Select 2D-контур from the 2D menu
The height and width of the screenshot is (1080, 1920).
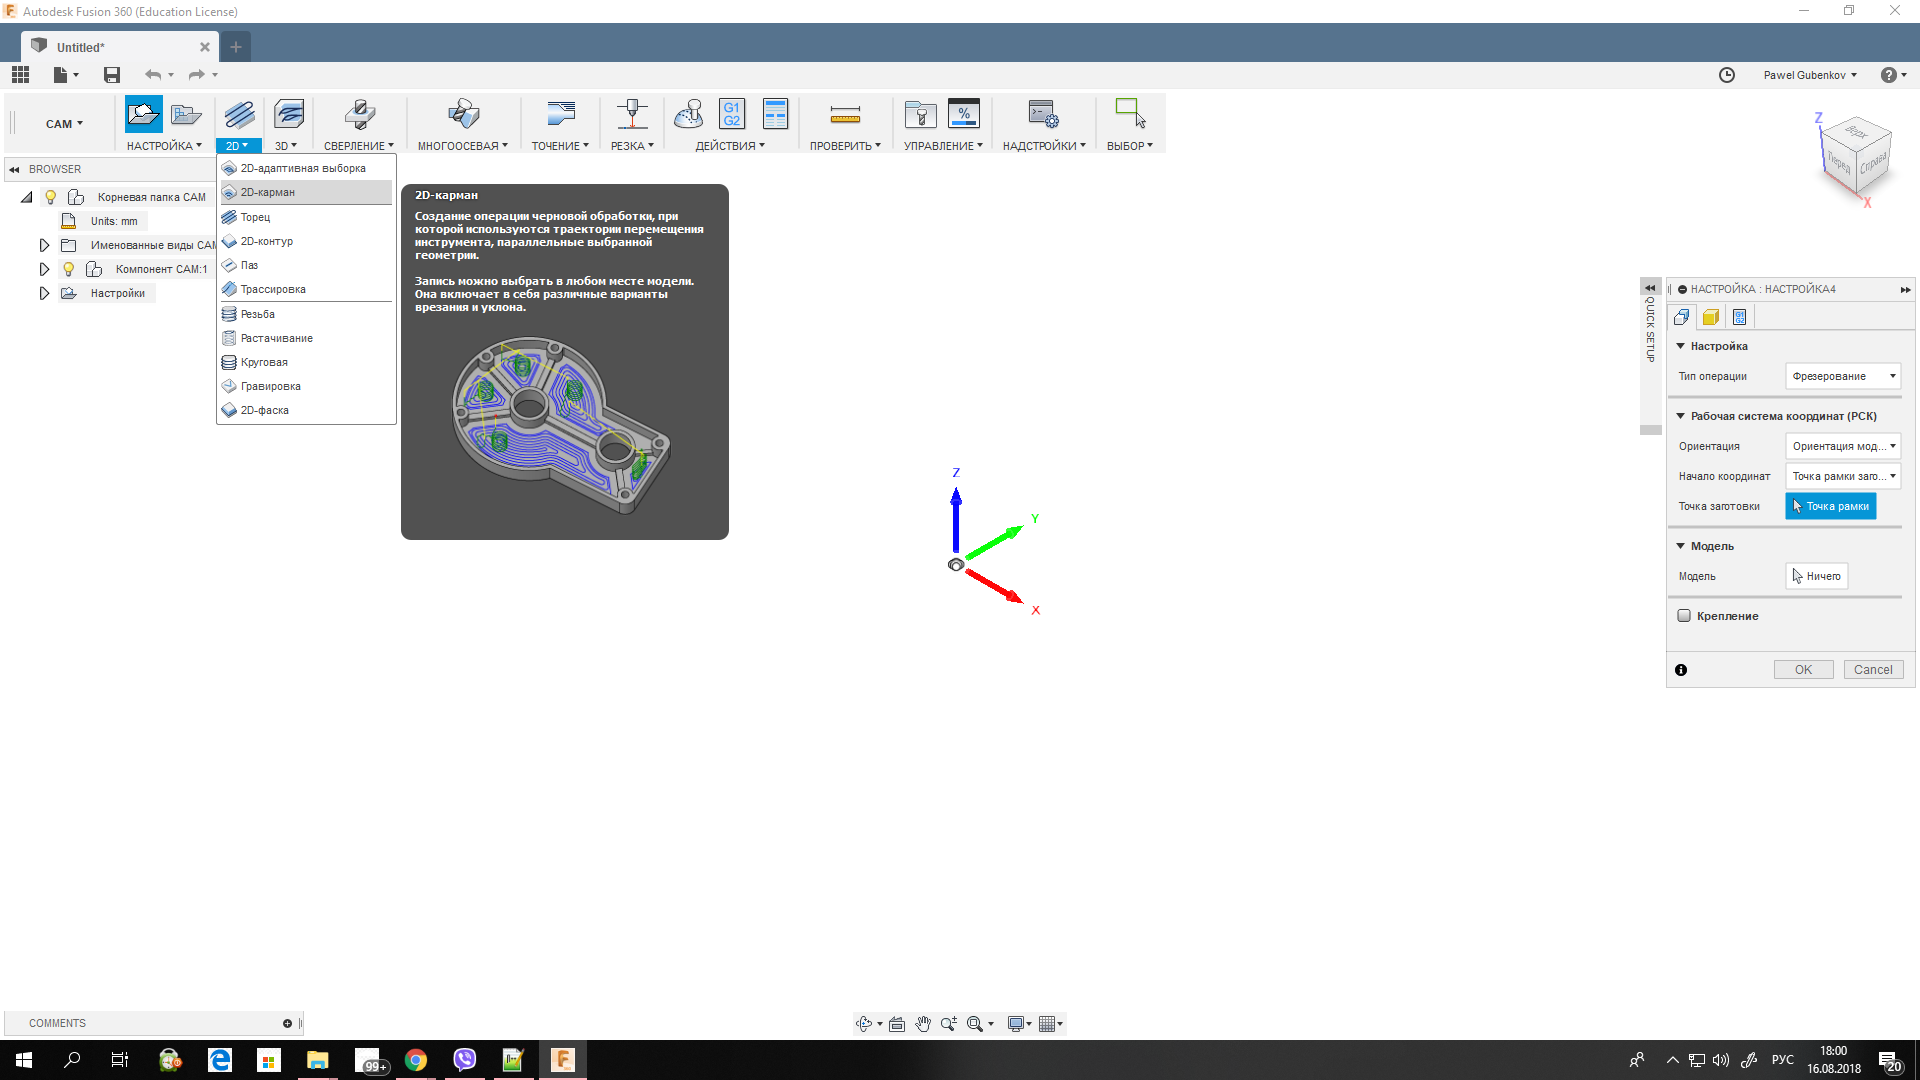[267, 241]
